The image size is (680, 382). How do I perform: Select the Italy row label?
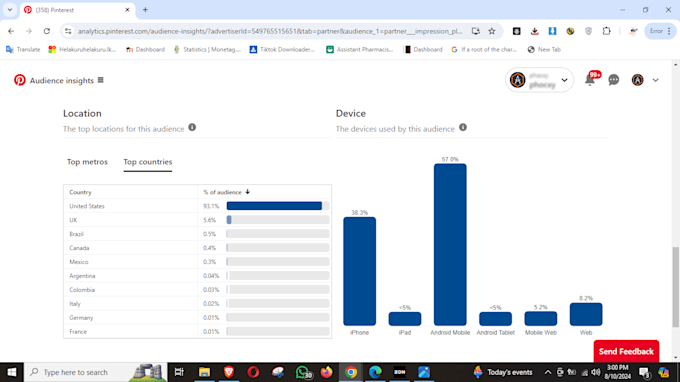75,304
